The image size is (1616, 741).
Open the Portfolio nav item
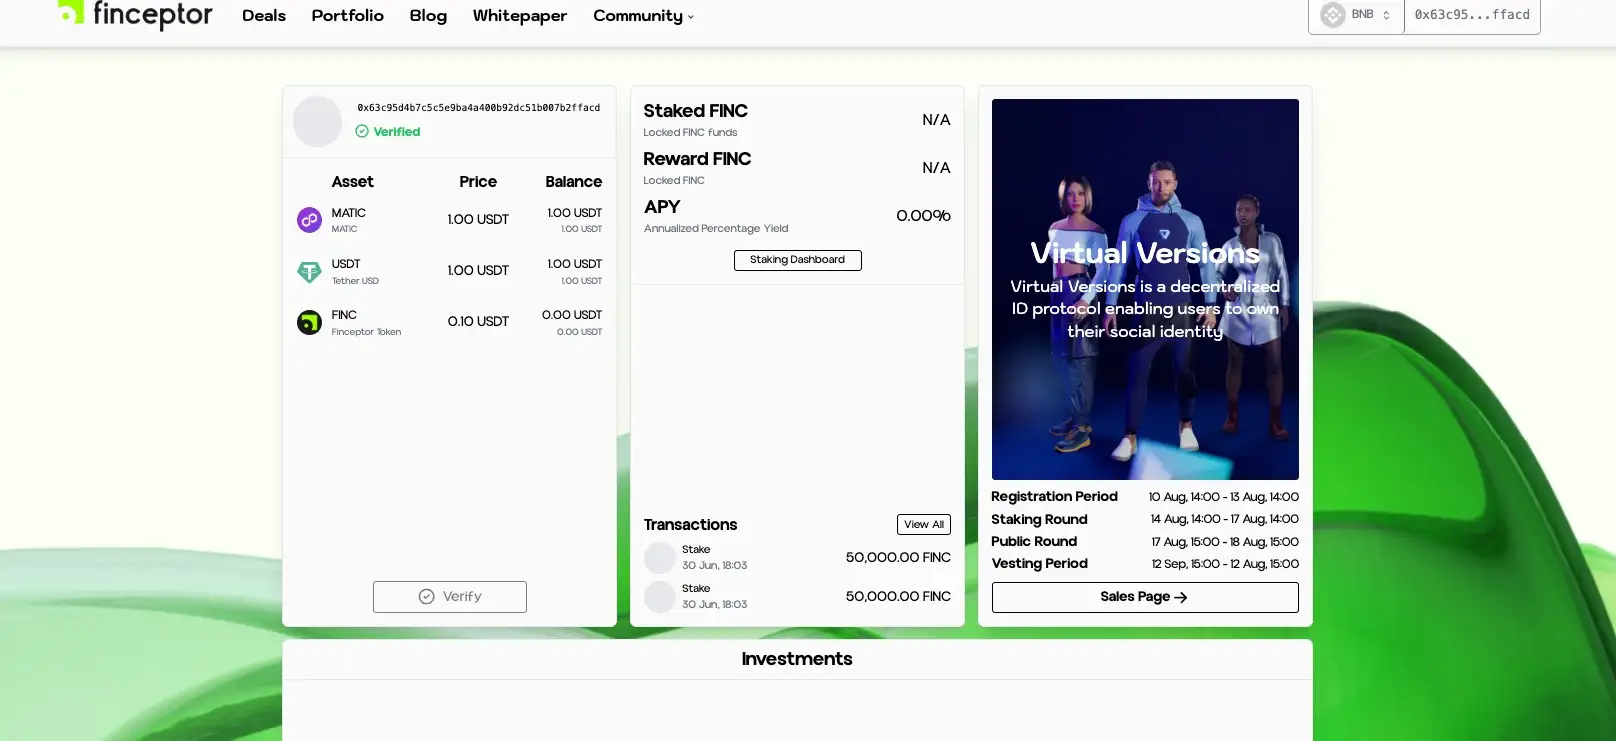tap(347, 16)
